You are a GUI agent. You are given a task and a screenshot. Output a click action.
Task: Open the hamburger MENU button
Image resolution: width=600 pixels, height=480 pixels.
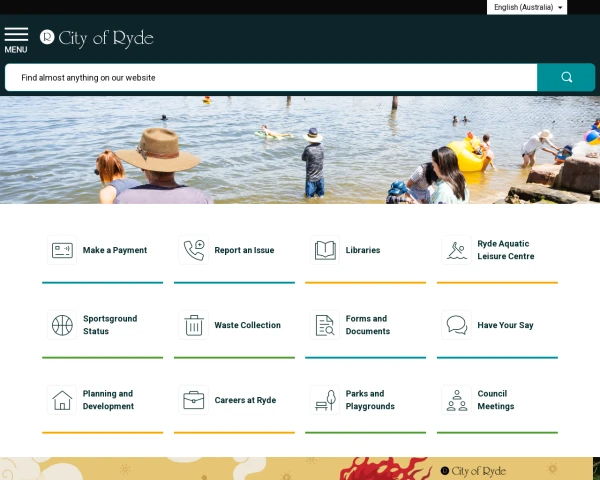coord(16,39)
